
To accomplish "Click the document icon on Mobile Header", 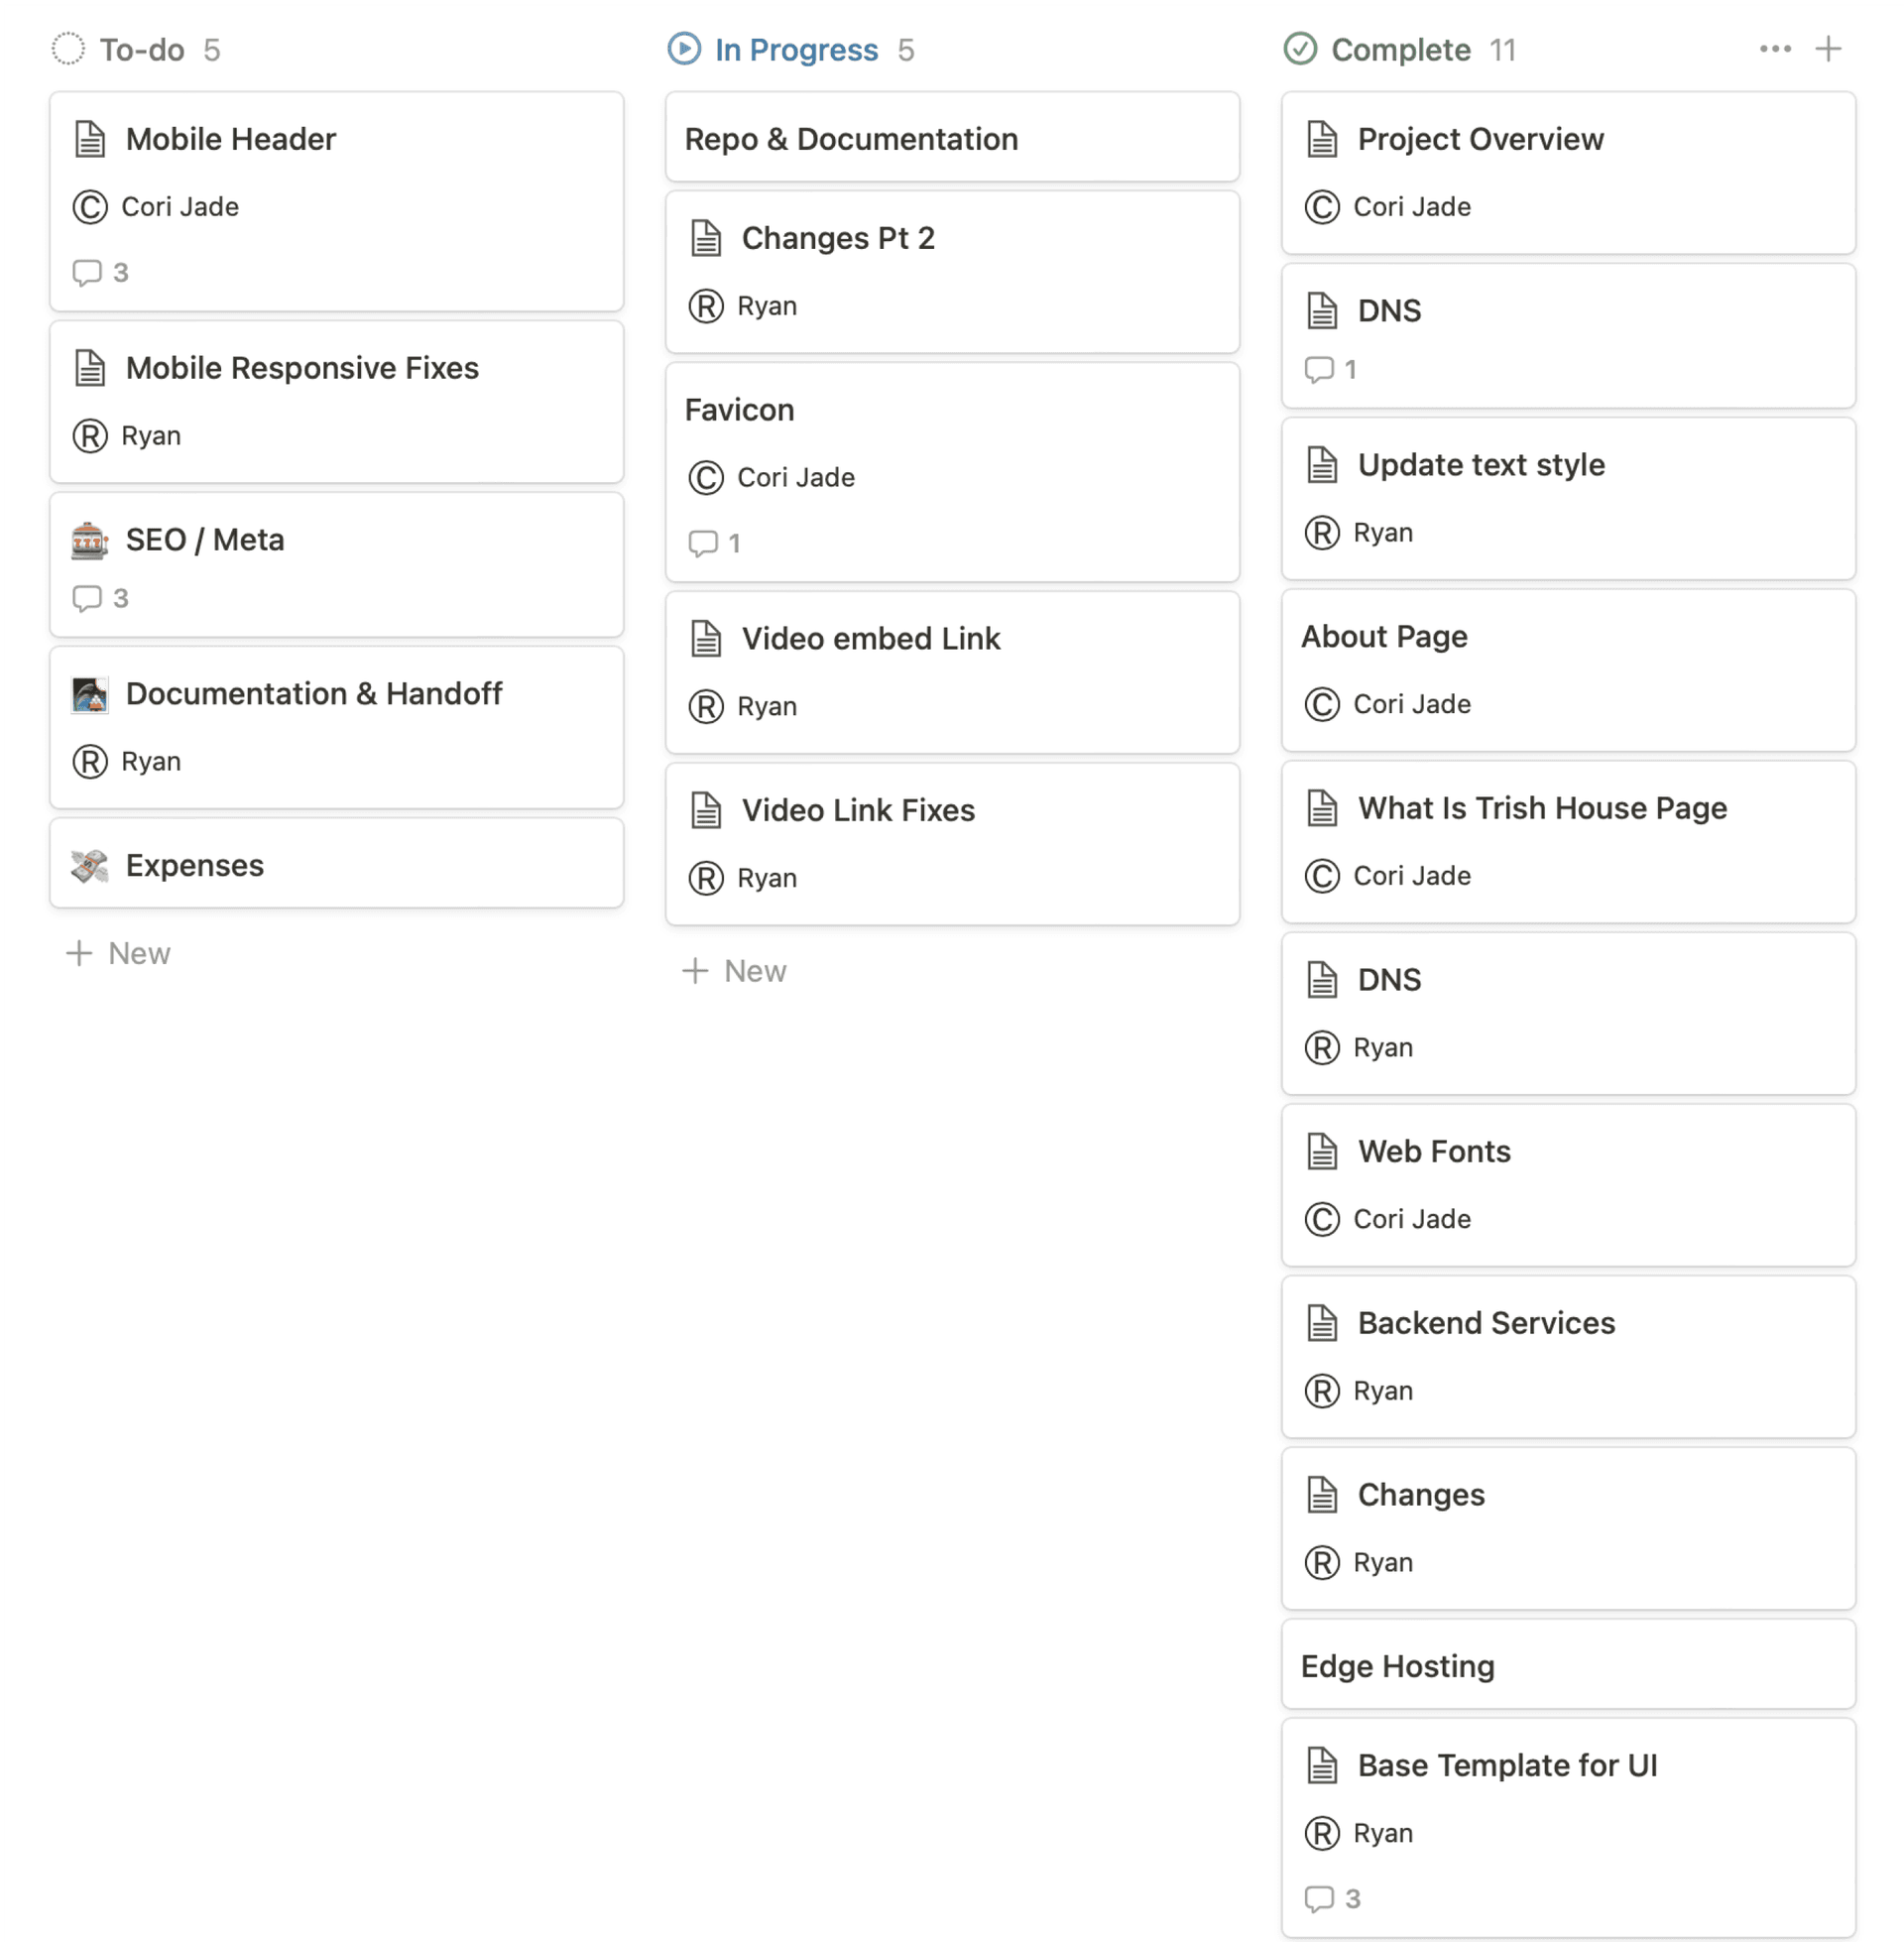I will tap(89, 138).
